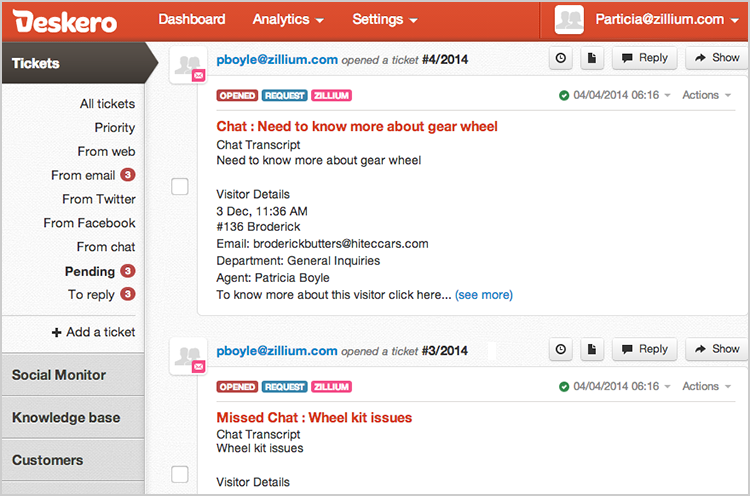The image size is (750, 496).
Task: Filter tickets From web
Action: tap(106, 152)
